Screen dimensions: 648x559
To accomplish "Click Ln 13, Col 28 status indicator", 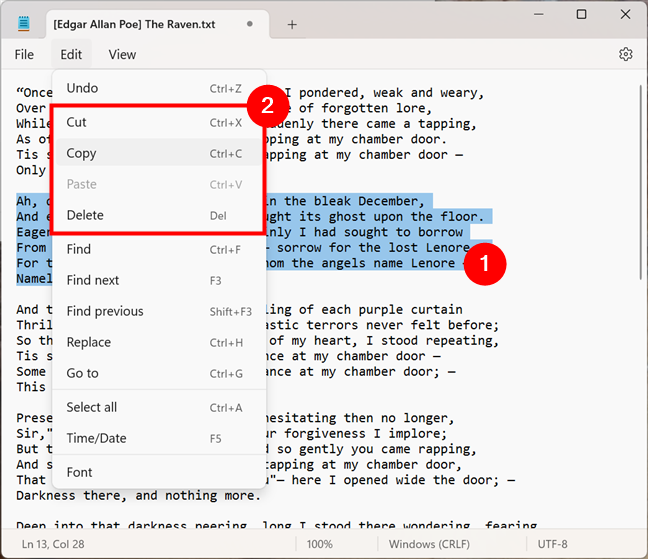I will click(x=53, y=544).
